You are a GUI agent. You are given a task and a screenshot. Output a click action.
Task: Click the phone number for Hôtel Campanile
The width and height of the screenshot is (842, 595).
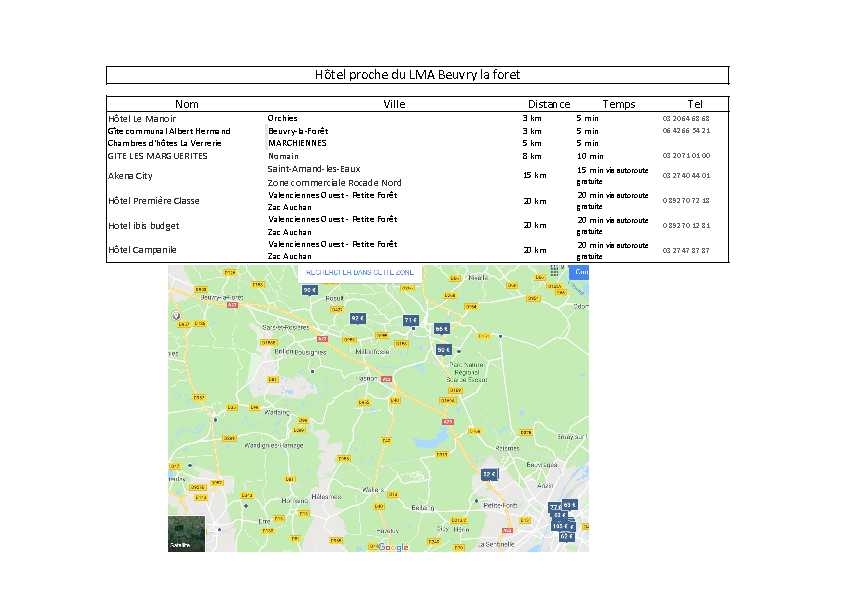pyautogui.click(x=686, y=250)
